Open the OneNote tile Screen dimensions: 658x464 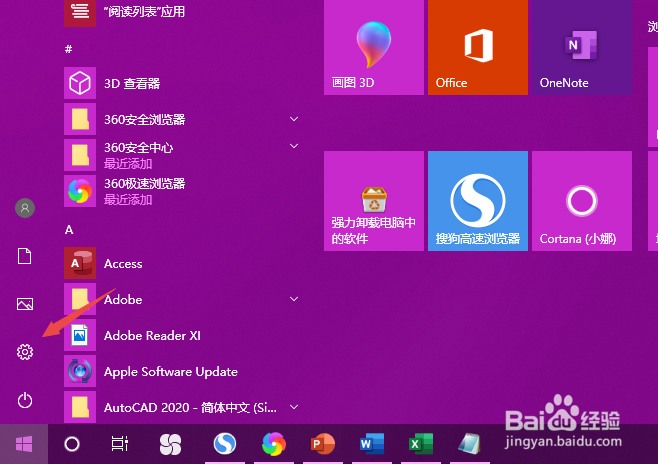click(x=582, y=47)
